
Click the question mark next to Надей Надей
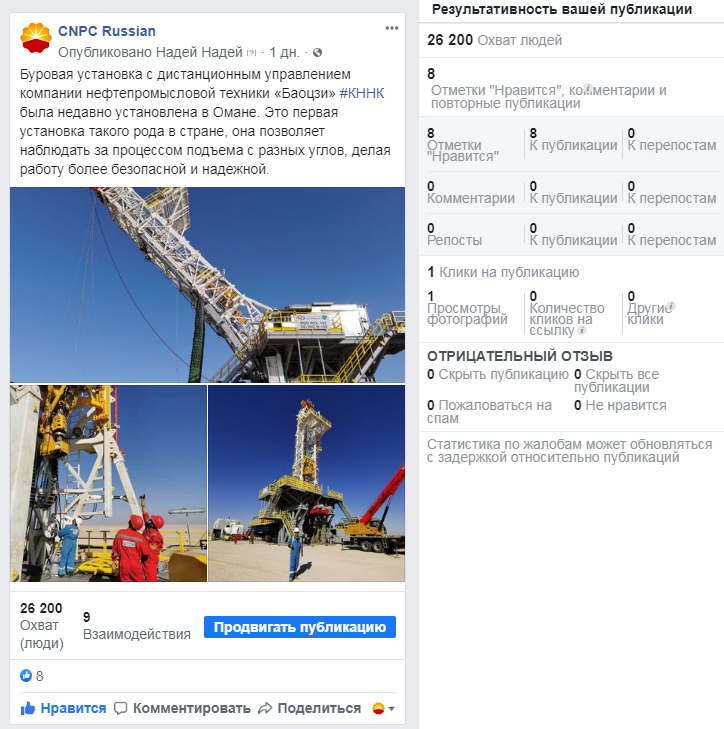pos(252,53)
